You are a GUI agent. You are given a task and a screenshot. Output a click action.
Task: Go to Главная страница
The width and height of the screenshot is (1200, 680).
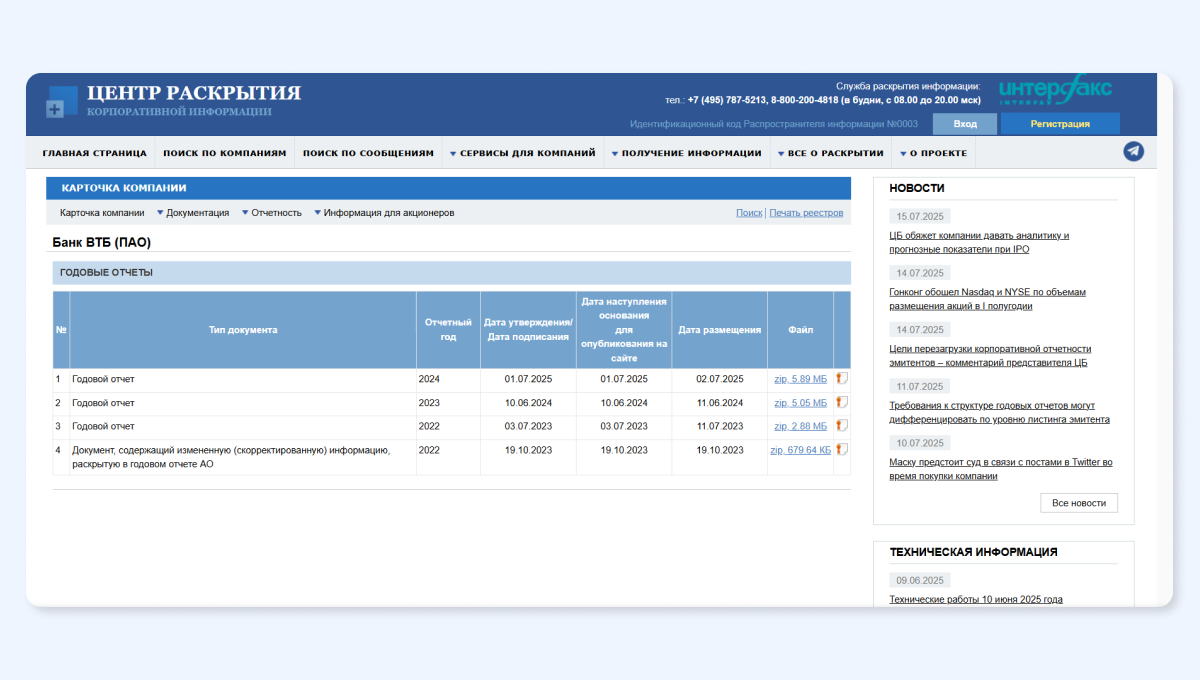(x=95, y=153)
